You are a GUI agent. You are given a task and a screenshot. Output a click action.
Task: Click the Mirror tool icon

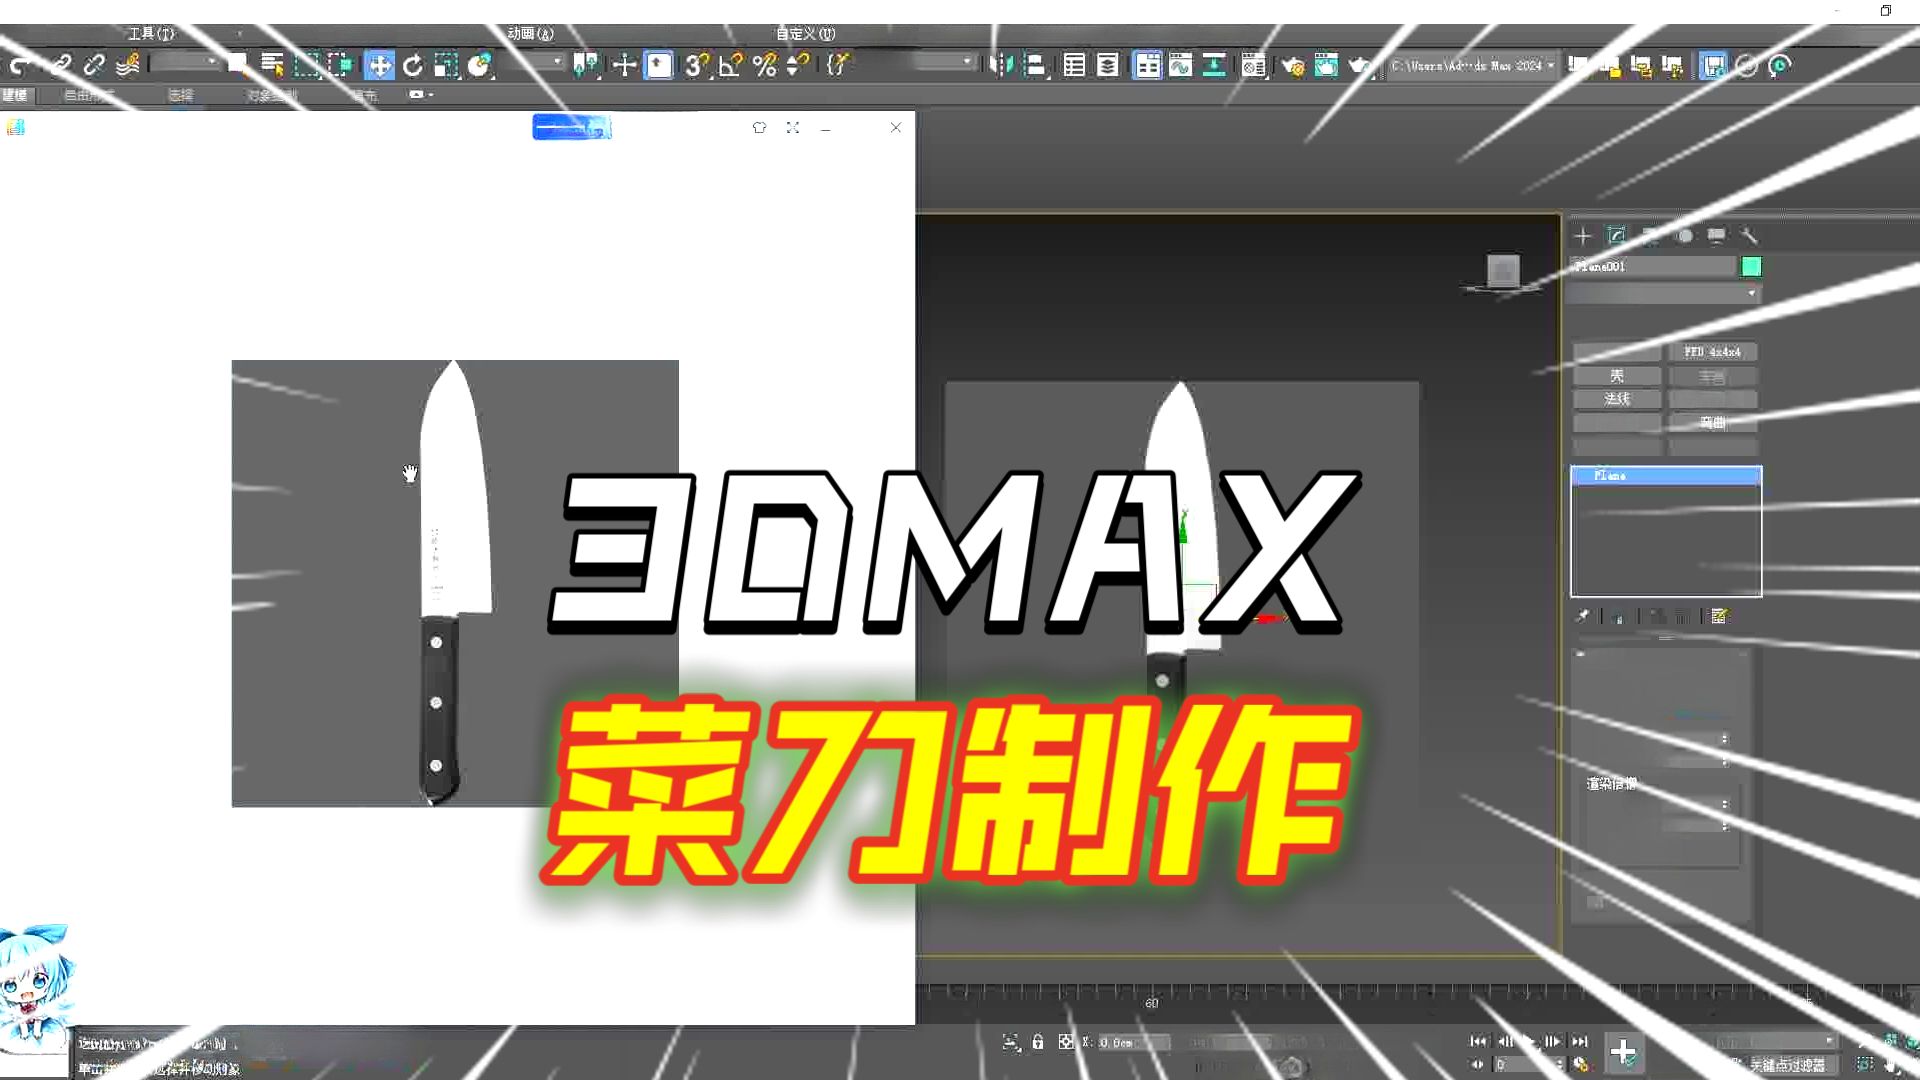(1001, 66)
